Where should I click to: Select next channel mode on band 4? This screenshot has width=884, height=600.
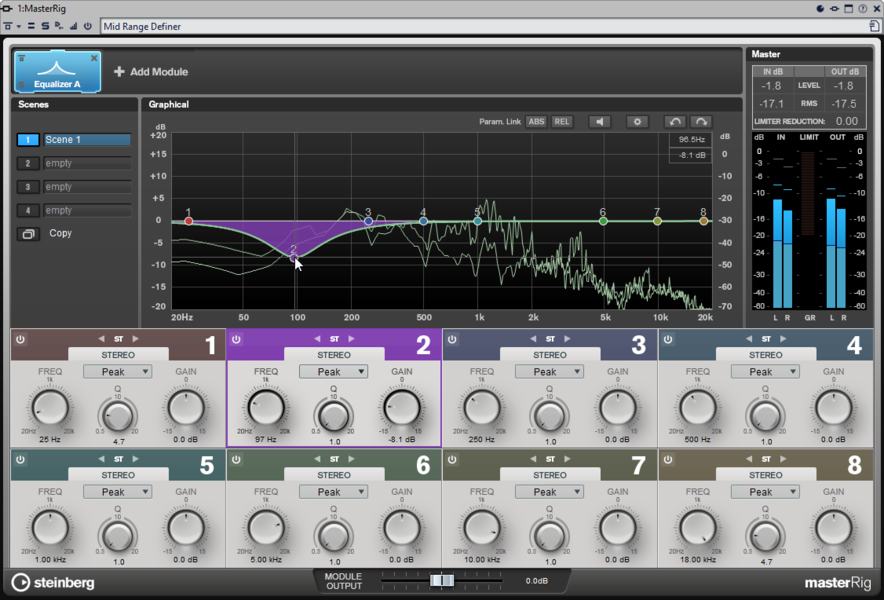tap(783, 339)
